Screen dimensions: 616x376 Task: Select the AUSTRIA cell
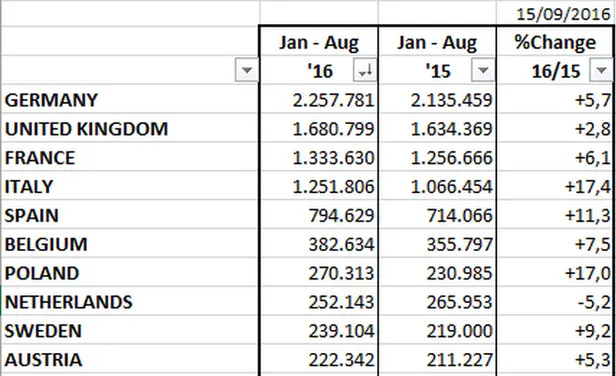pyautogui.click(x=130, y=359)
